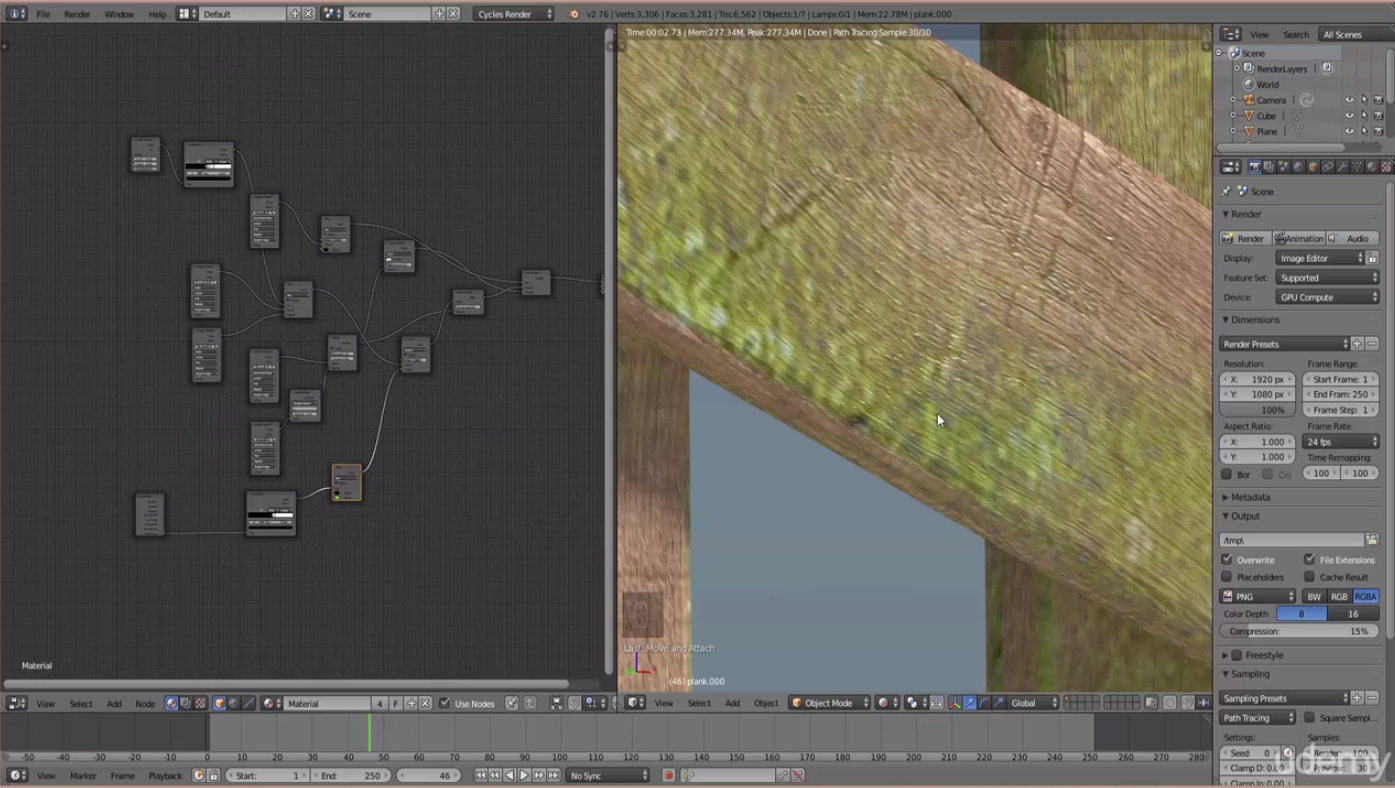
Task: Open the PNG file format dropdown
Action: point(1258,597)
